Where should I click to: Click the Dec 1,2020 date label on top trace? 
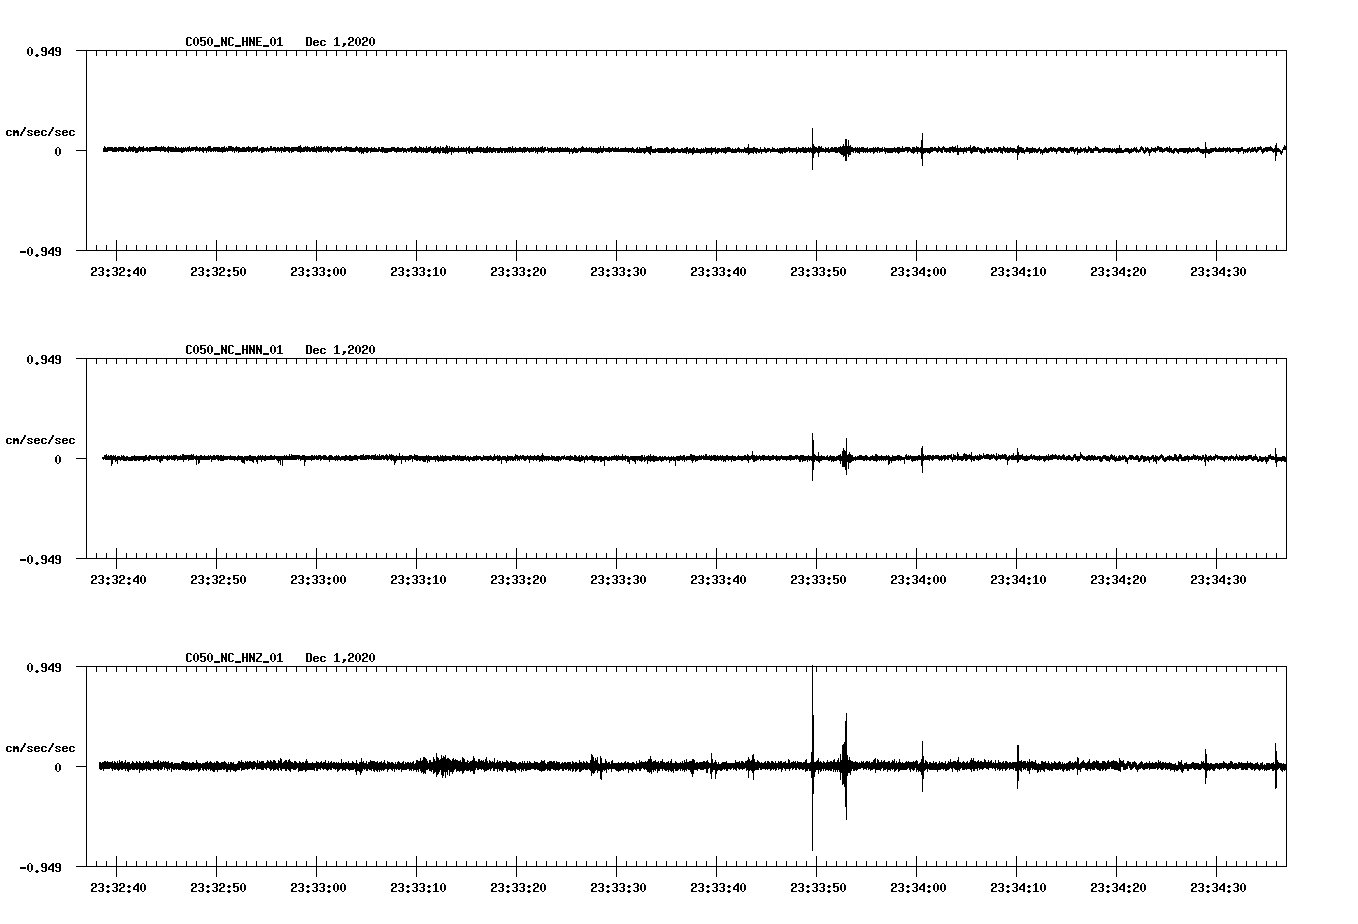click(341, 42)
